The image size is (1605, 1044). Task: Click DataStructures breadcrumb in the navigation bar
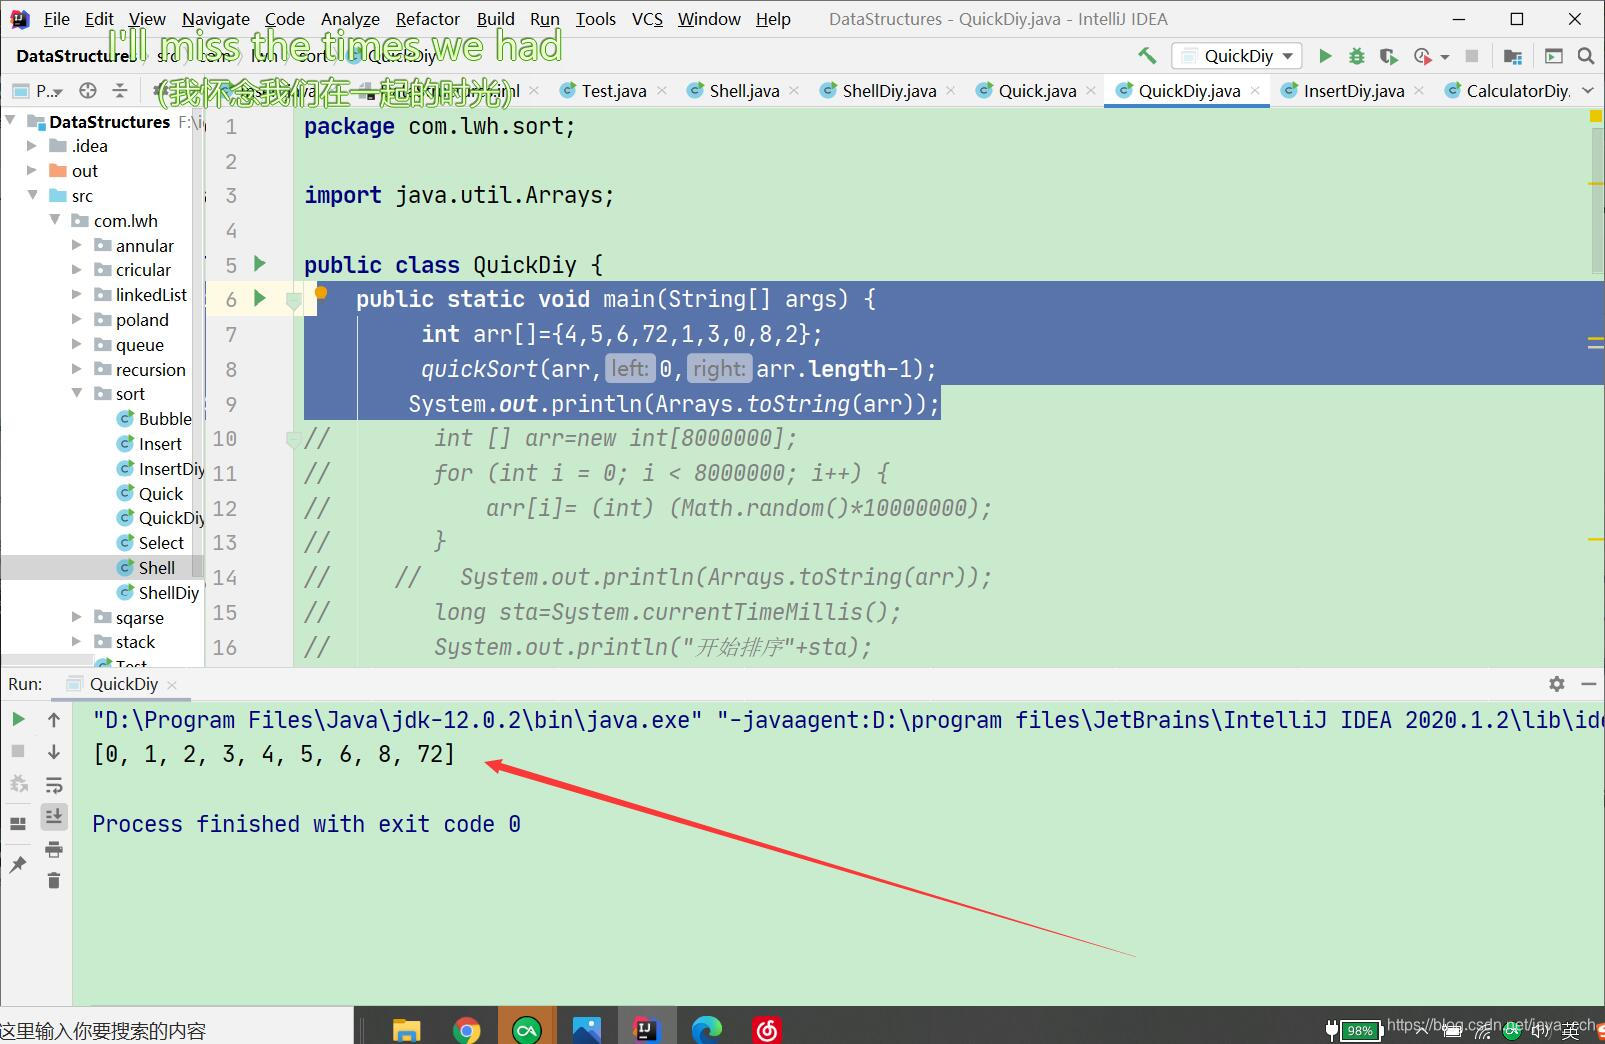pyautogui.click(x=74, y=56)
